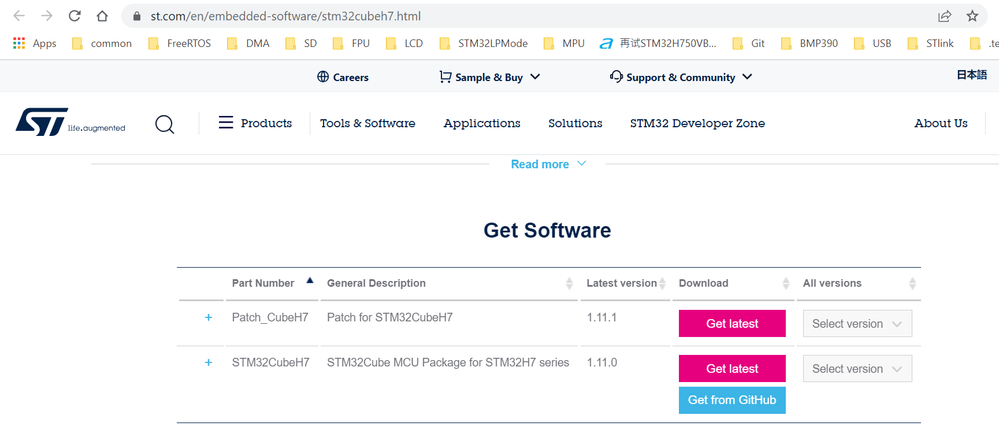Open the Careers link with globe icon
The width and height of the screenshot is (999, 440).
(x=343, y=77)
